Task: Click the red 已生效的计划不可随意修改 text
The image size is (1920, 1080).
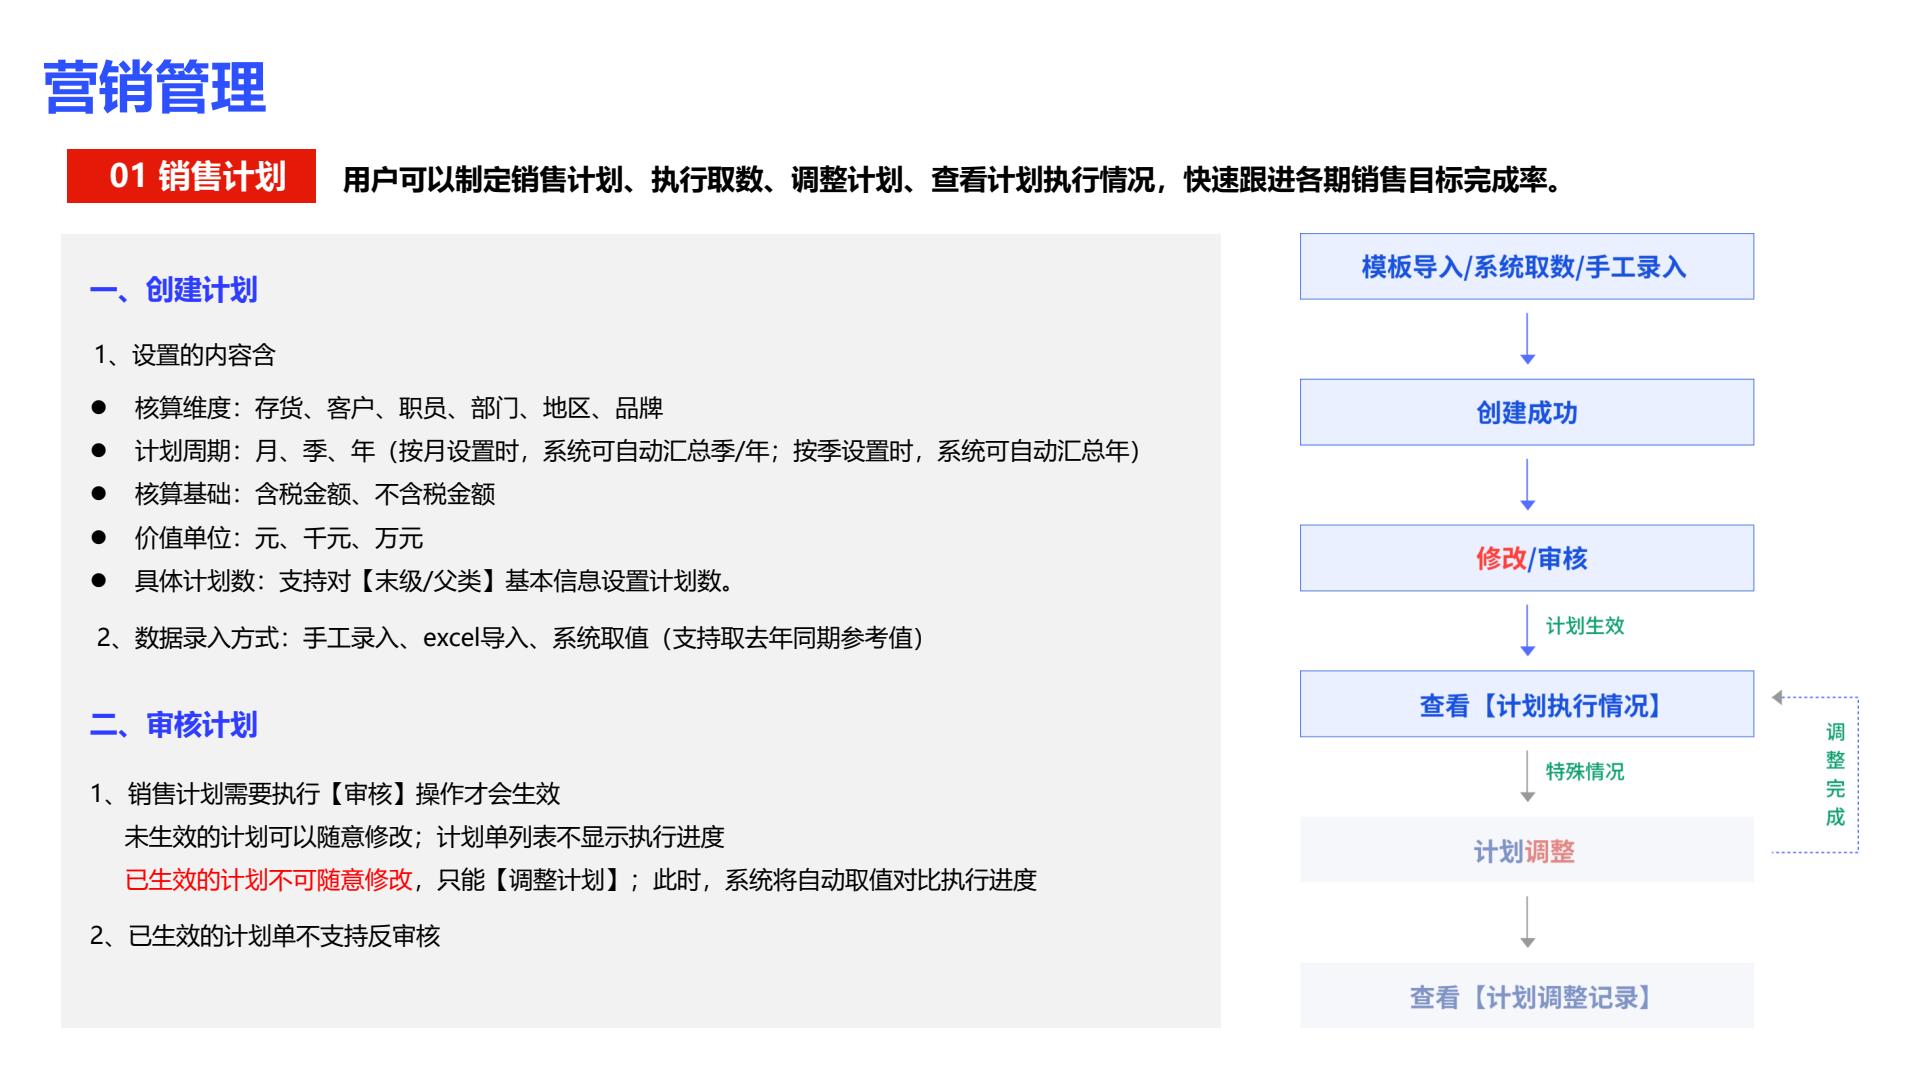Action: point(268,880)
